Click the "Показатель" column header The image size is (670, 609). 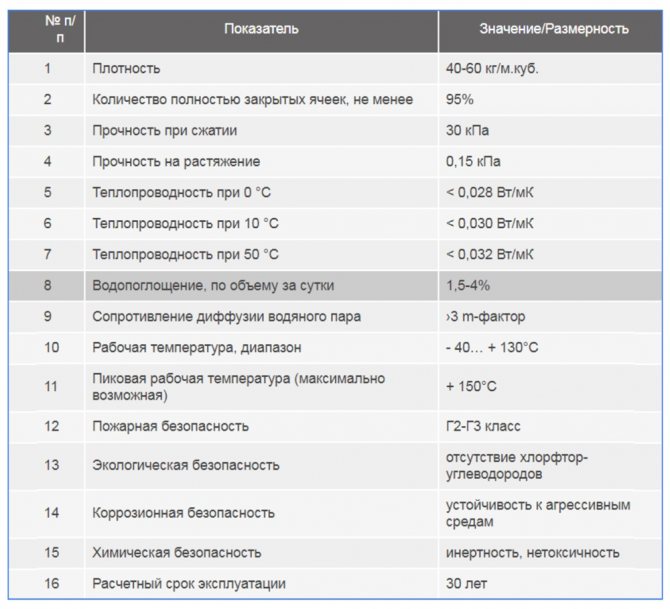260,29
